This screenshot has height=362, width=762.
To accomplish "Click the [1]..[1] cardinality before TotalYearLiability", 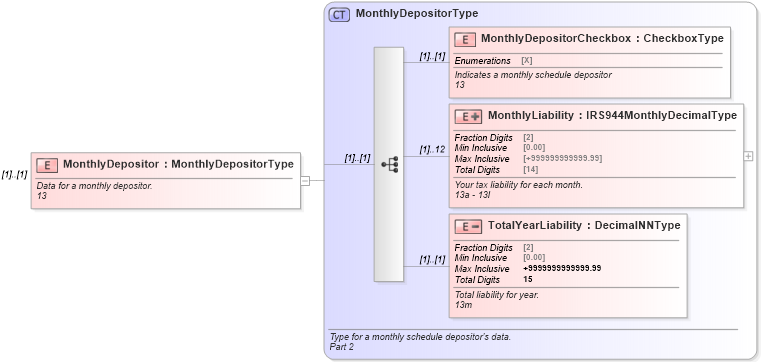I will click(x=433, y=260).
